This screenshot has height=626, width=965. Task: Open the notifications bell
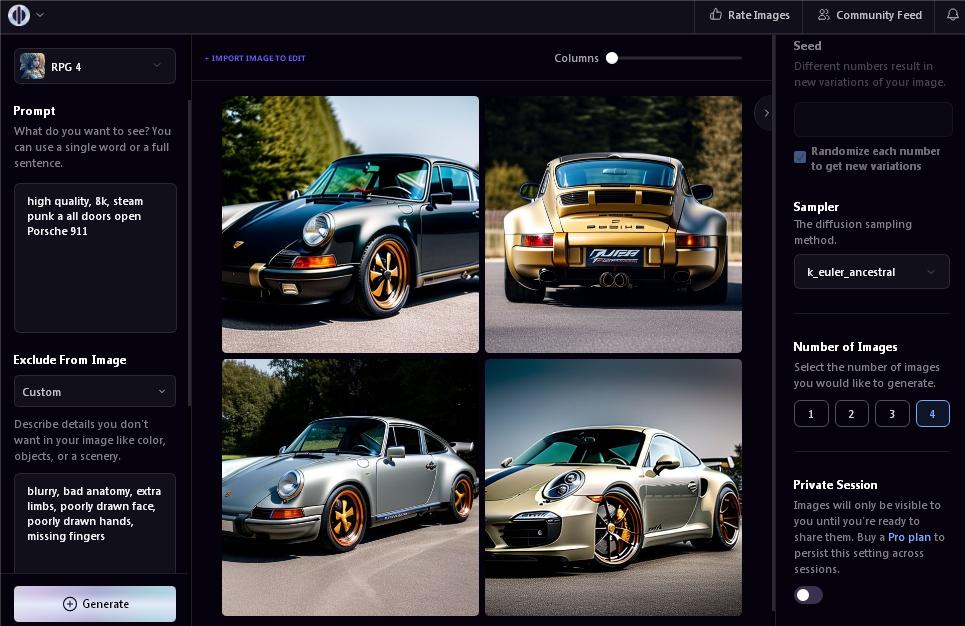pyautogui.click(x=951, y=15)
